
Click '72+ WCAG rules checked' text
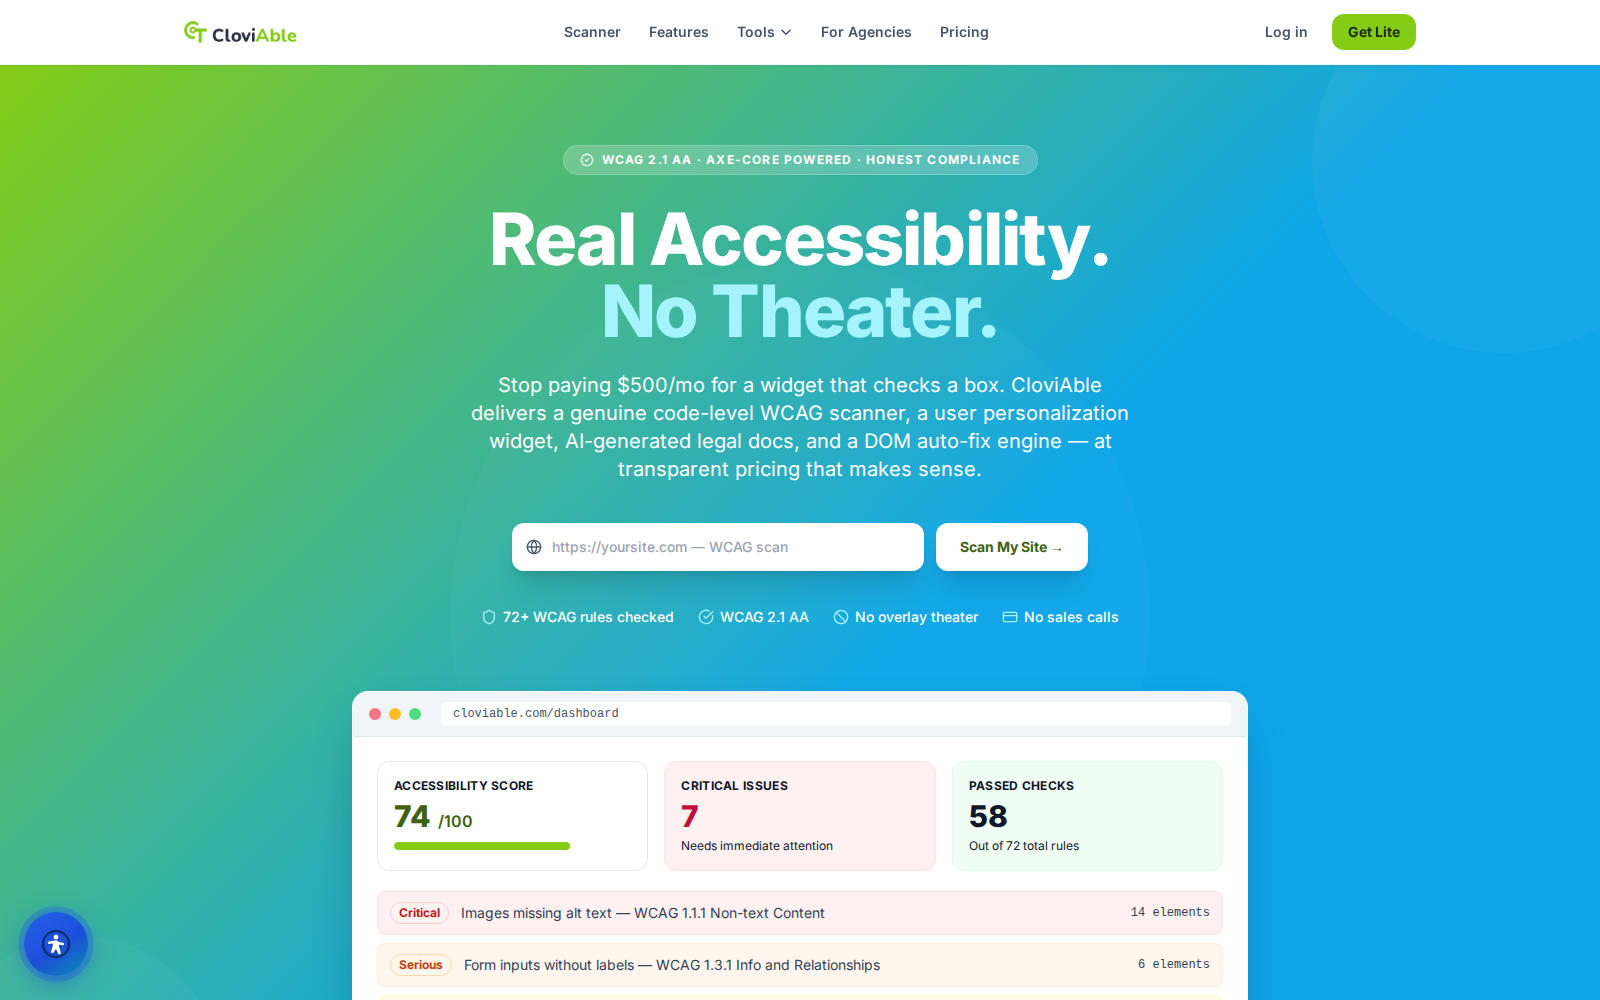click(x=588, y=617)
